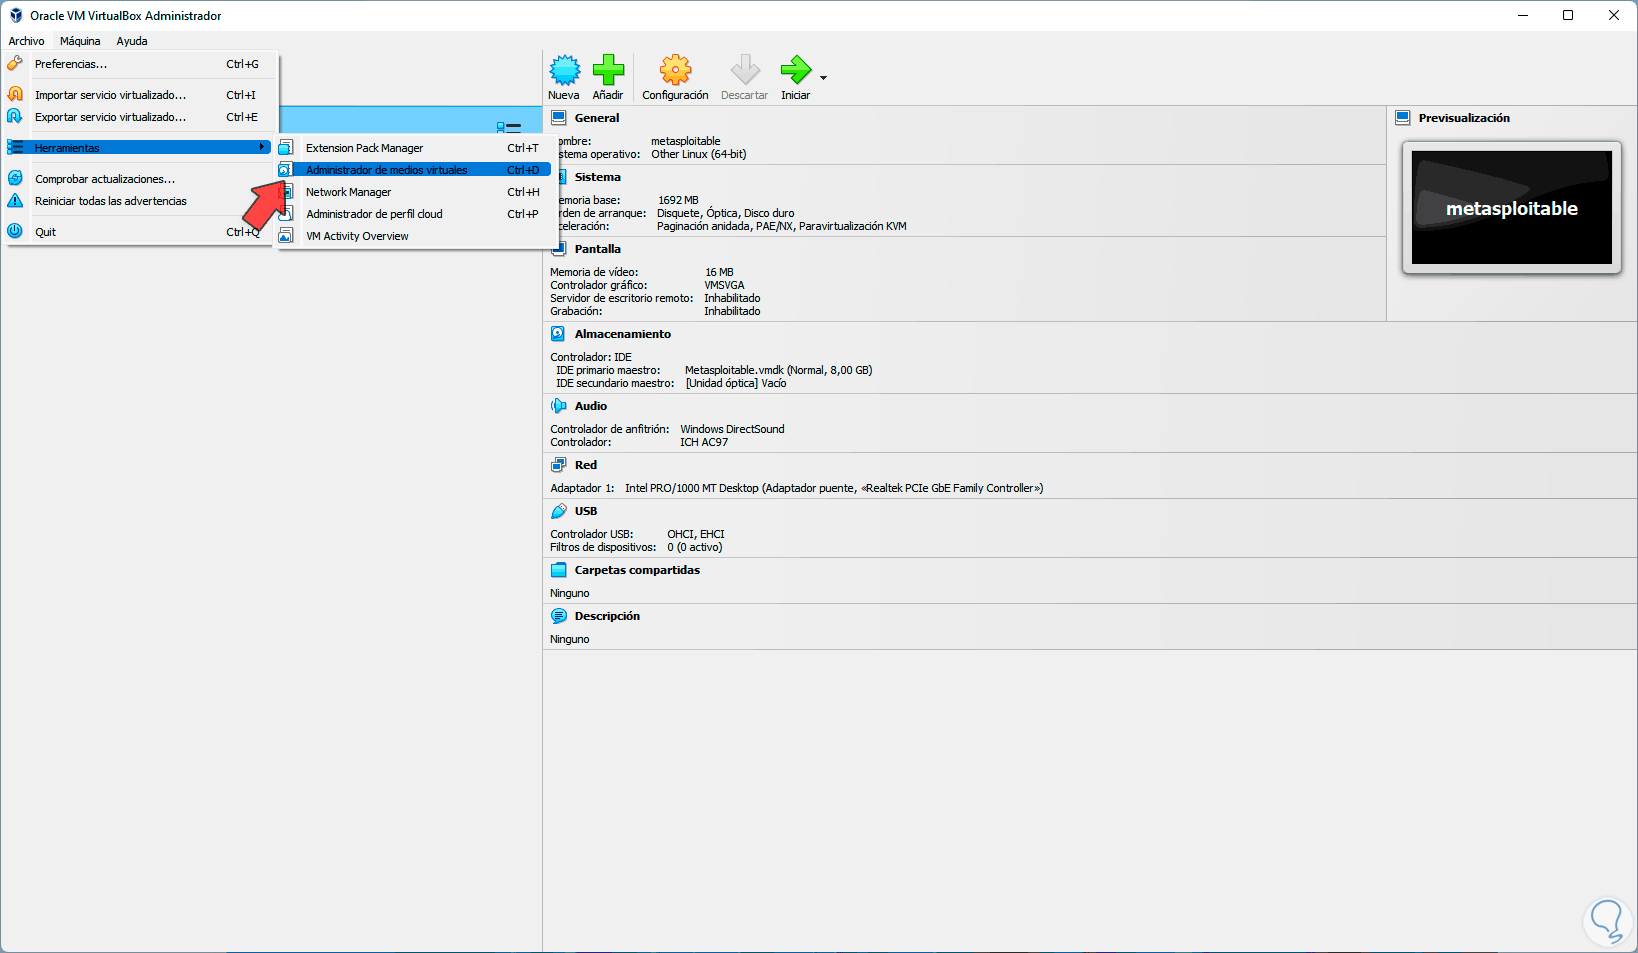The width and height of the screenshot is (1638, 953).
Task: Click the metasploitable preview thumbnail
Action: [x=1511, y=208]
